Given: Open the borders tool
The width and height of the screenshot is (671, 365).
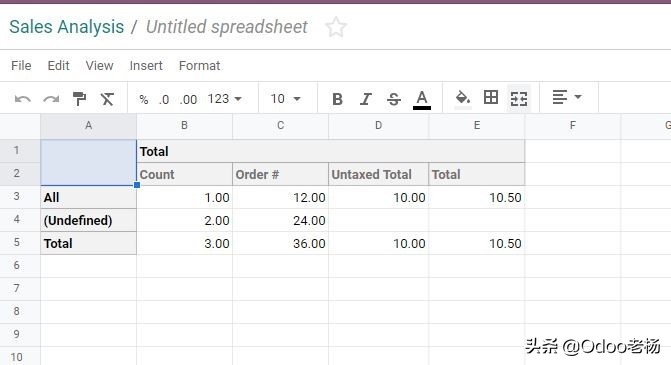Looking at the screenshot, I should [491, 98].
